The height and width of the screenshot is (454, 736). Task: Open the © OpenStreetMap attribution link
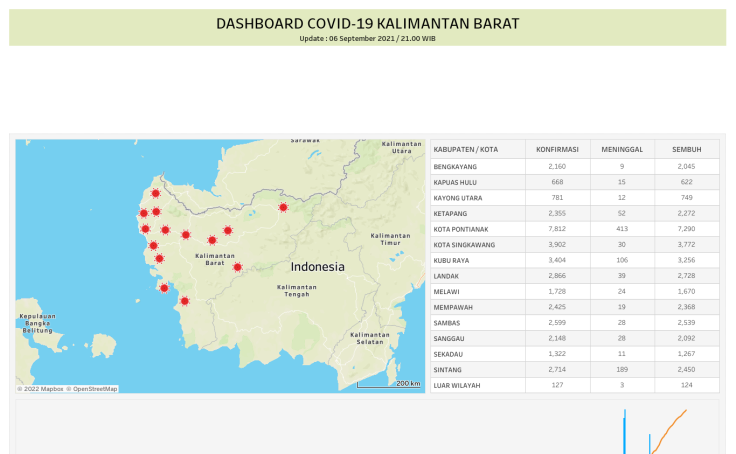(92, 388)
